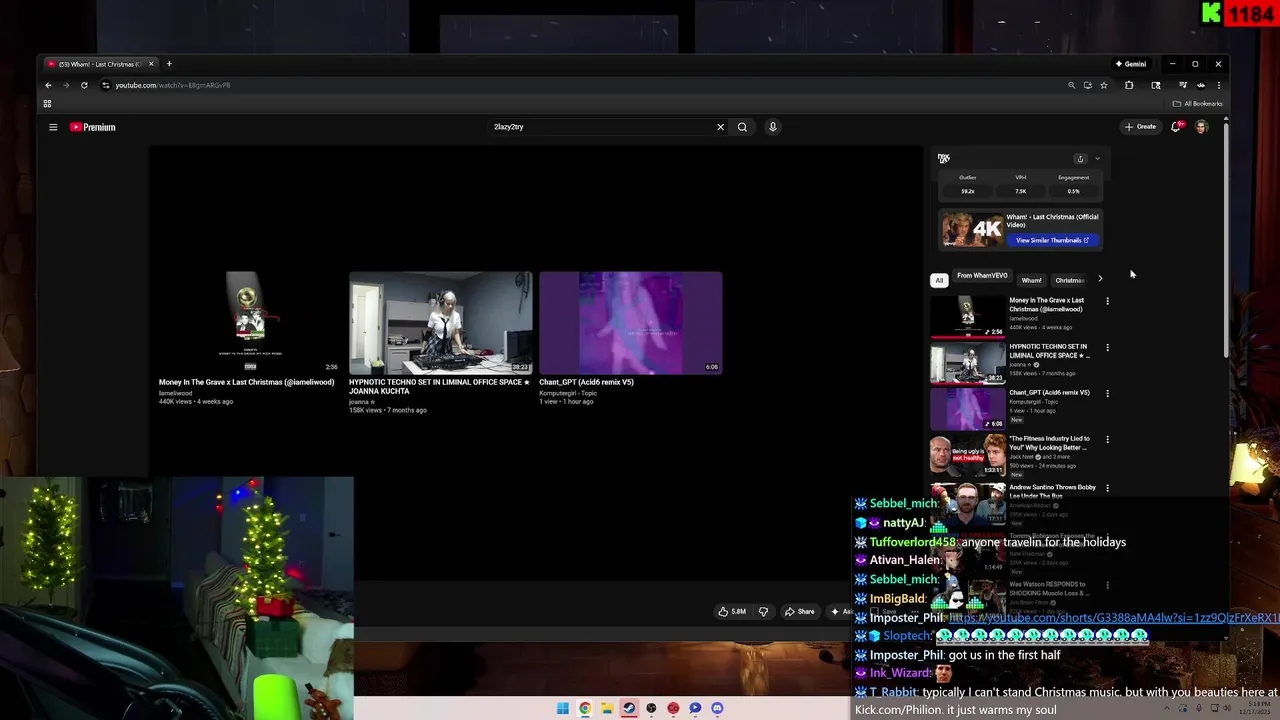1280x720 pixels.
Task: Run the YouTube search magnifier button
Action: pyautogui.click(x=742, y=127)
